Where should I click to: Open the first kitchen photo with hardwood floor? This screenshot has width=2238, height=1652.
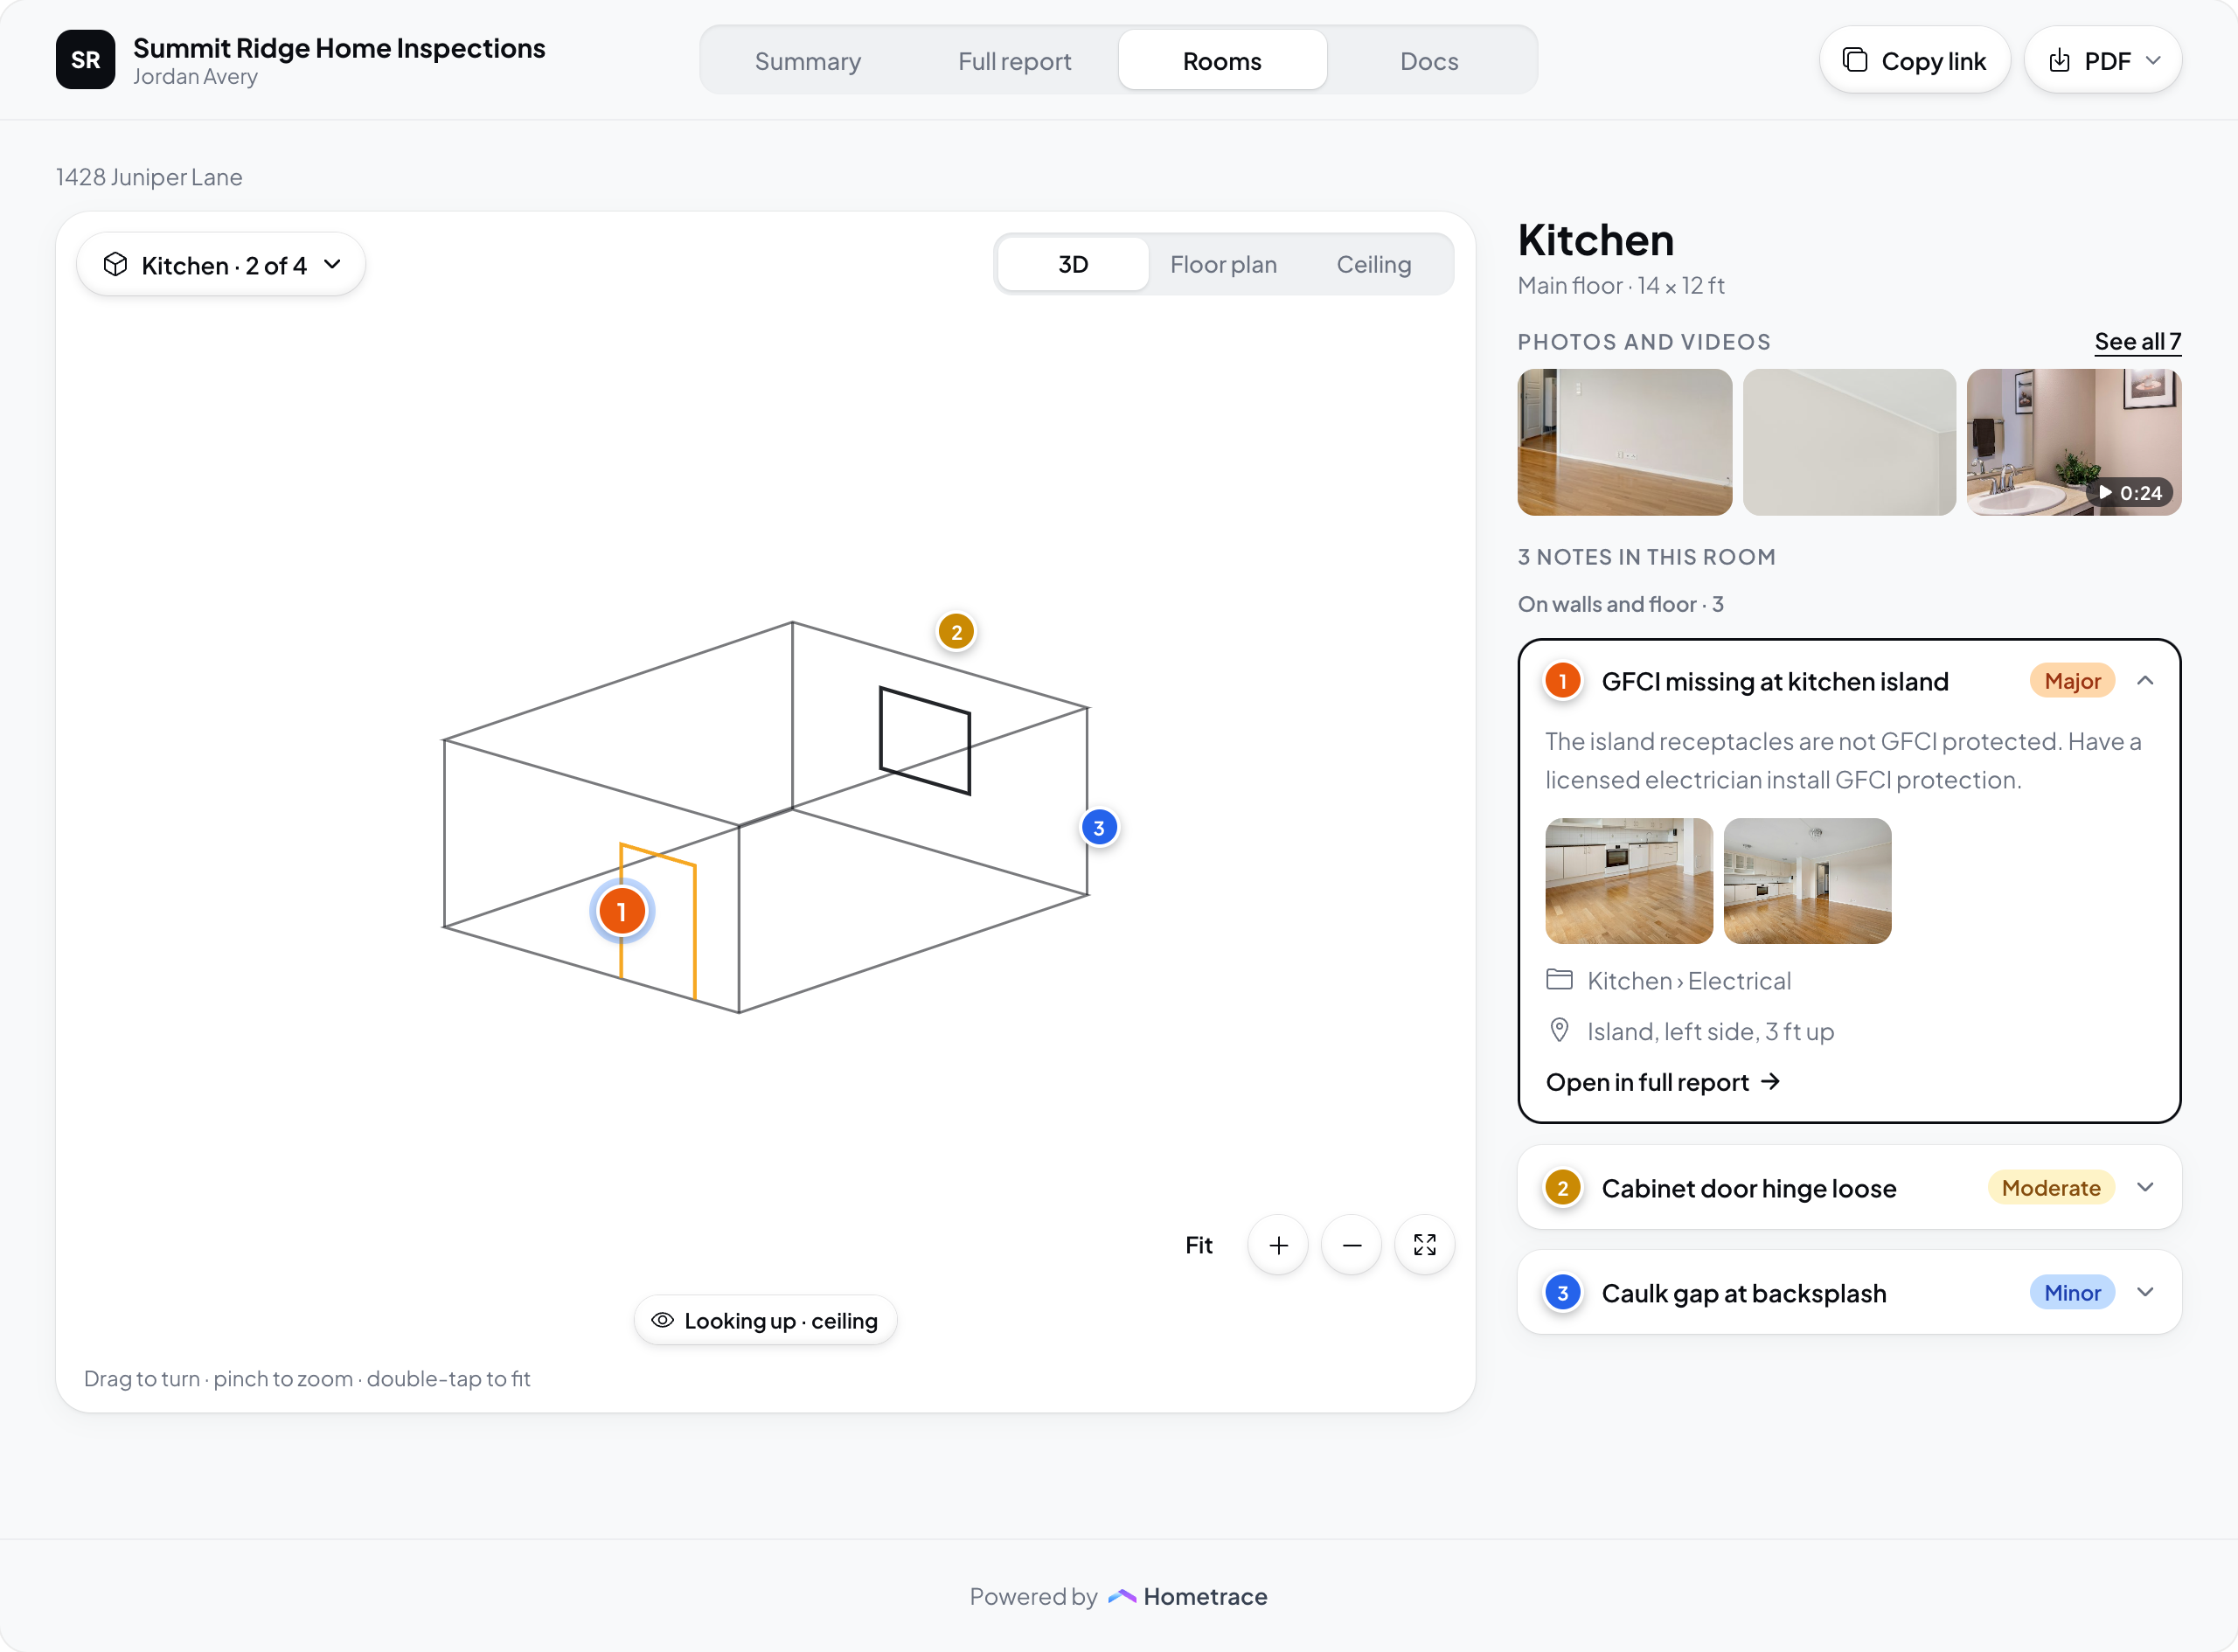click(1624, 442)
